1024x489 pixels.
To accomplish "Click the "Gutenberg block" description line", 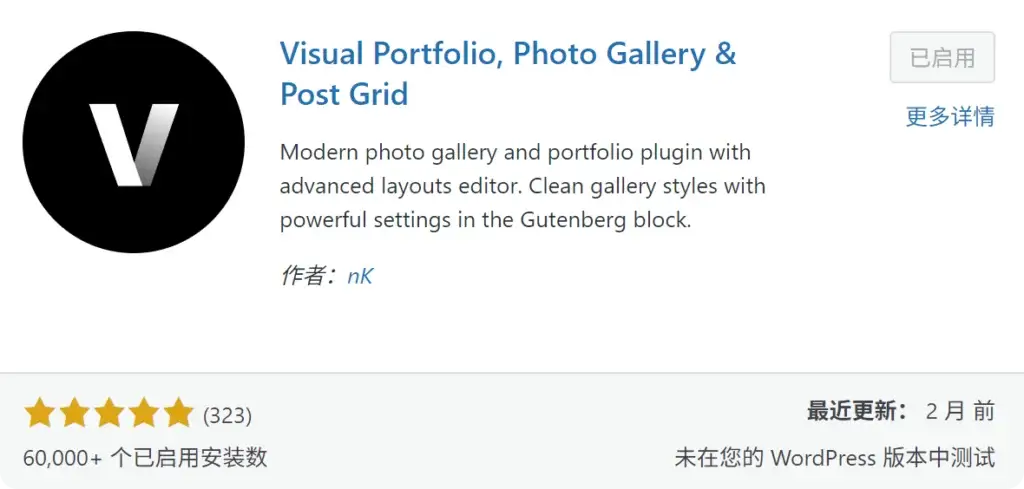I will (485, 219).
